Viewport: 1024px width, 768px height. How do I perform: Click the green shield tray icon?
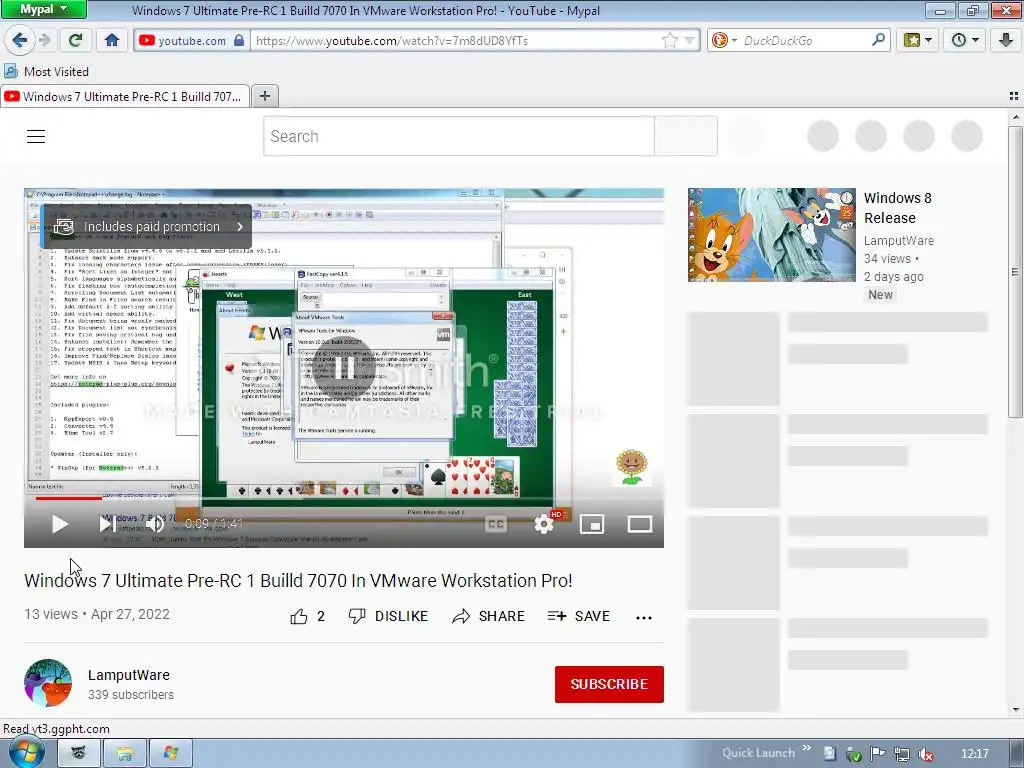click(854, 754)
